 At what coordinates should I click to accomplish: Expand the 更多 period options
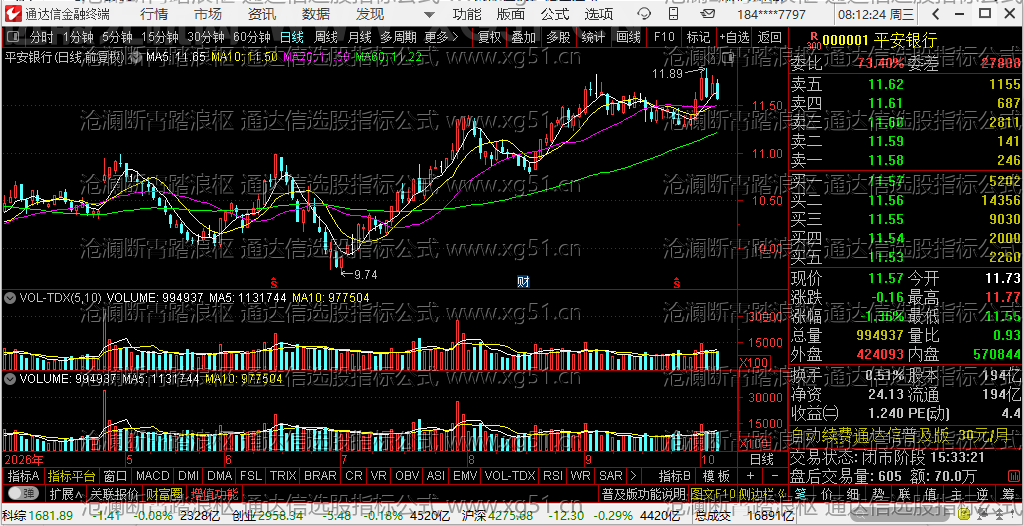point(440,37)
